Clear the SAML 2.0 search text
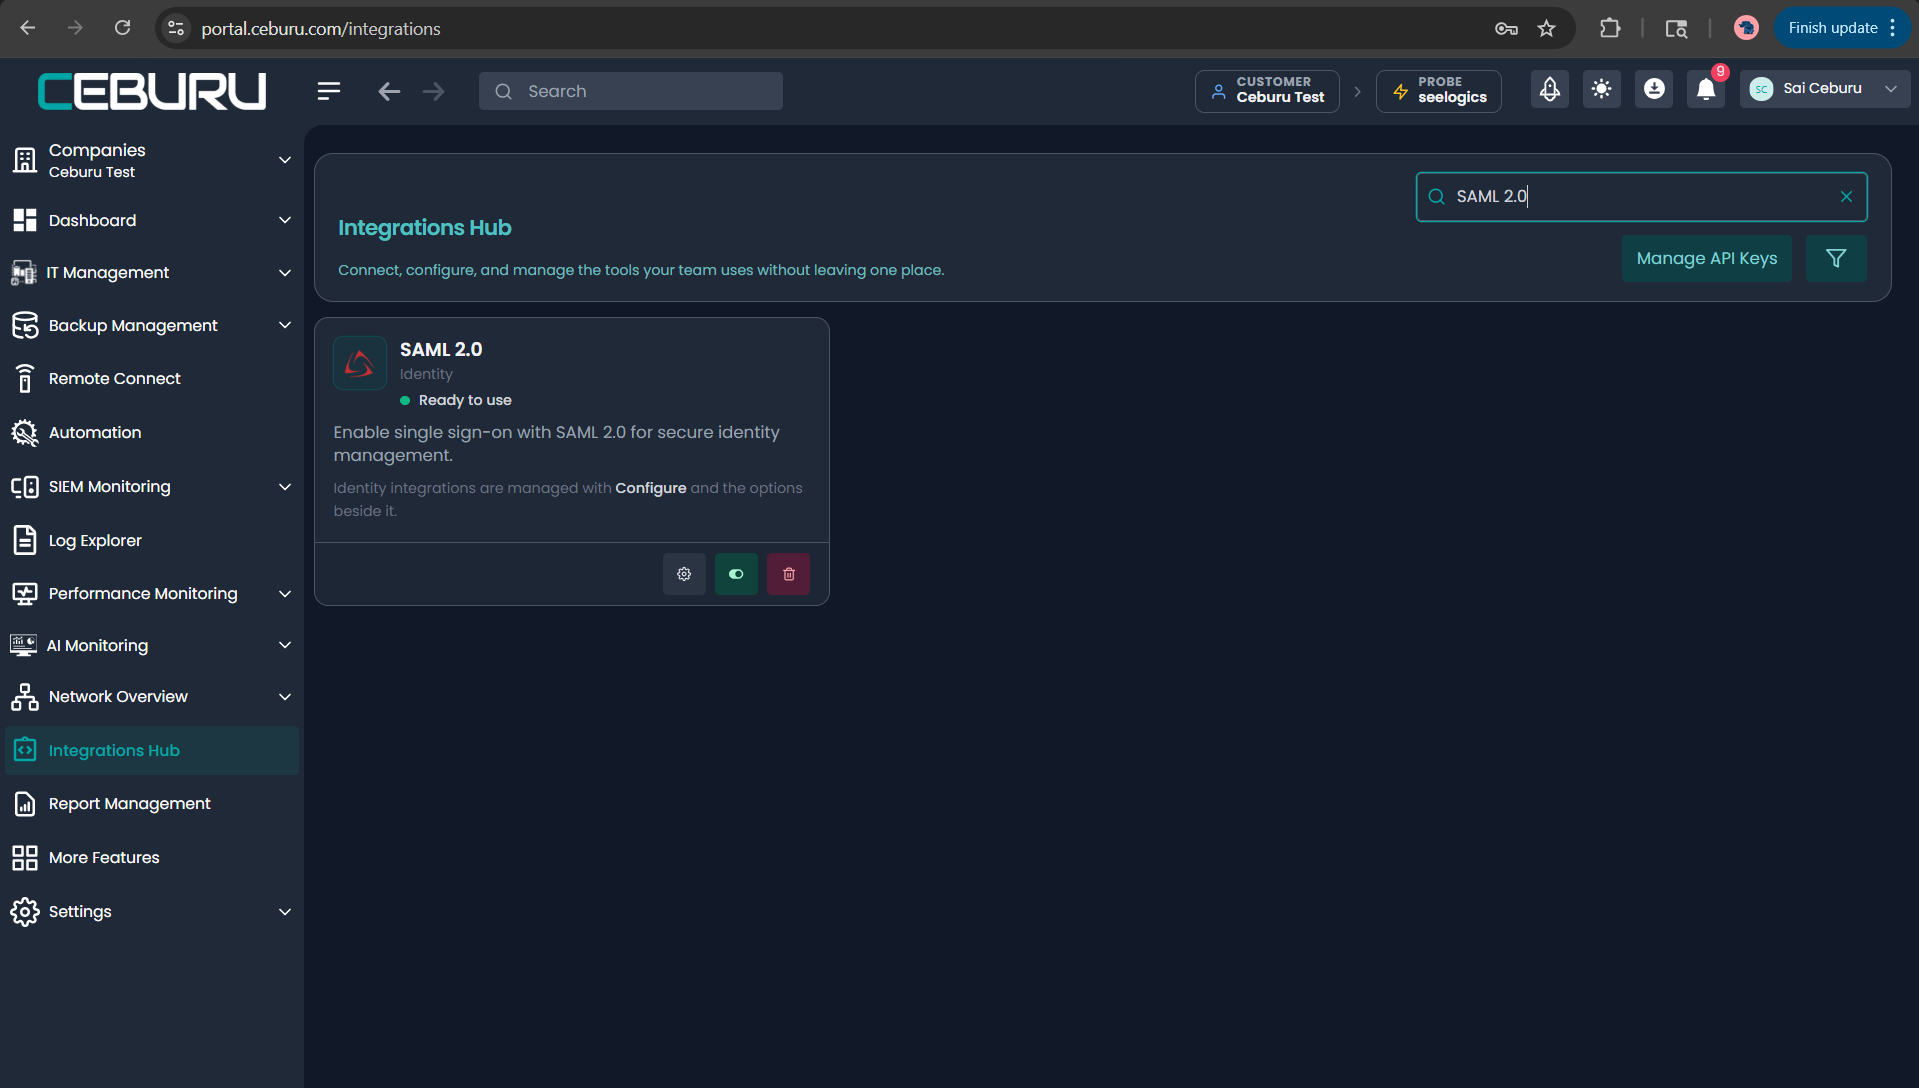The image size is (1919, 1088). tap(1846, 197)
